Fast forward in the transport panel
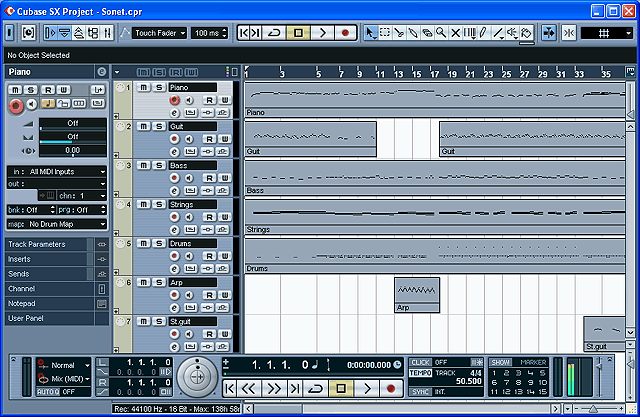Image resolution: width=640 pixels, height=417 pixels. click(274, 388)
